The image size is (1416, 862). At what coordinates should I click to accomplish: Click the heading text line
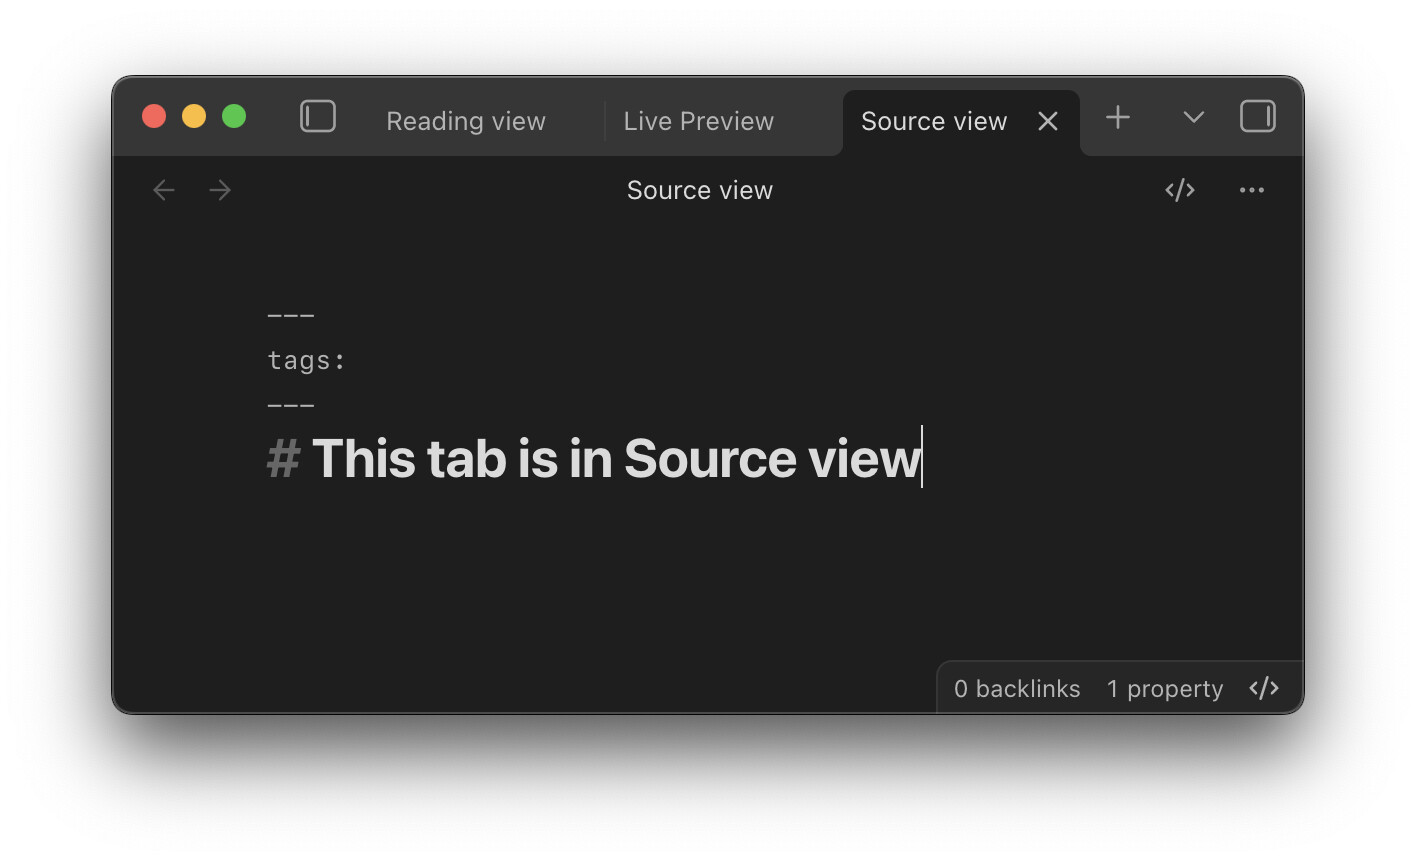coord(614,459)
